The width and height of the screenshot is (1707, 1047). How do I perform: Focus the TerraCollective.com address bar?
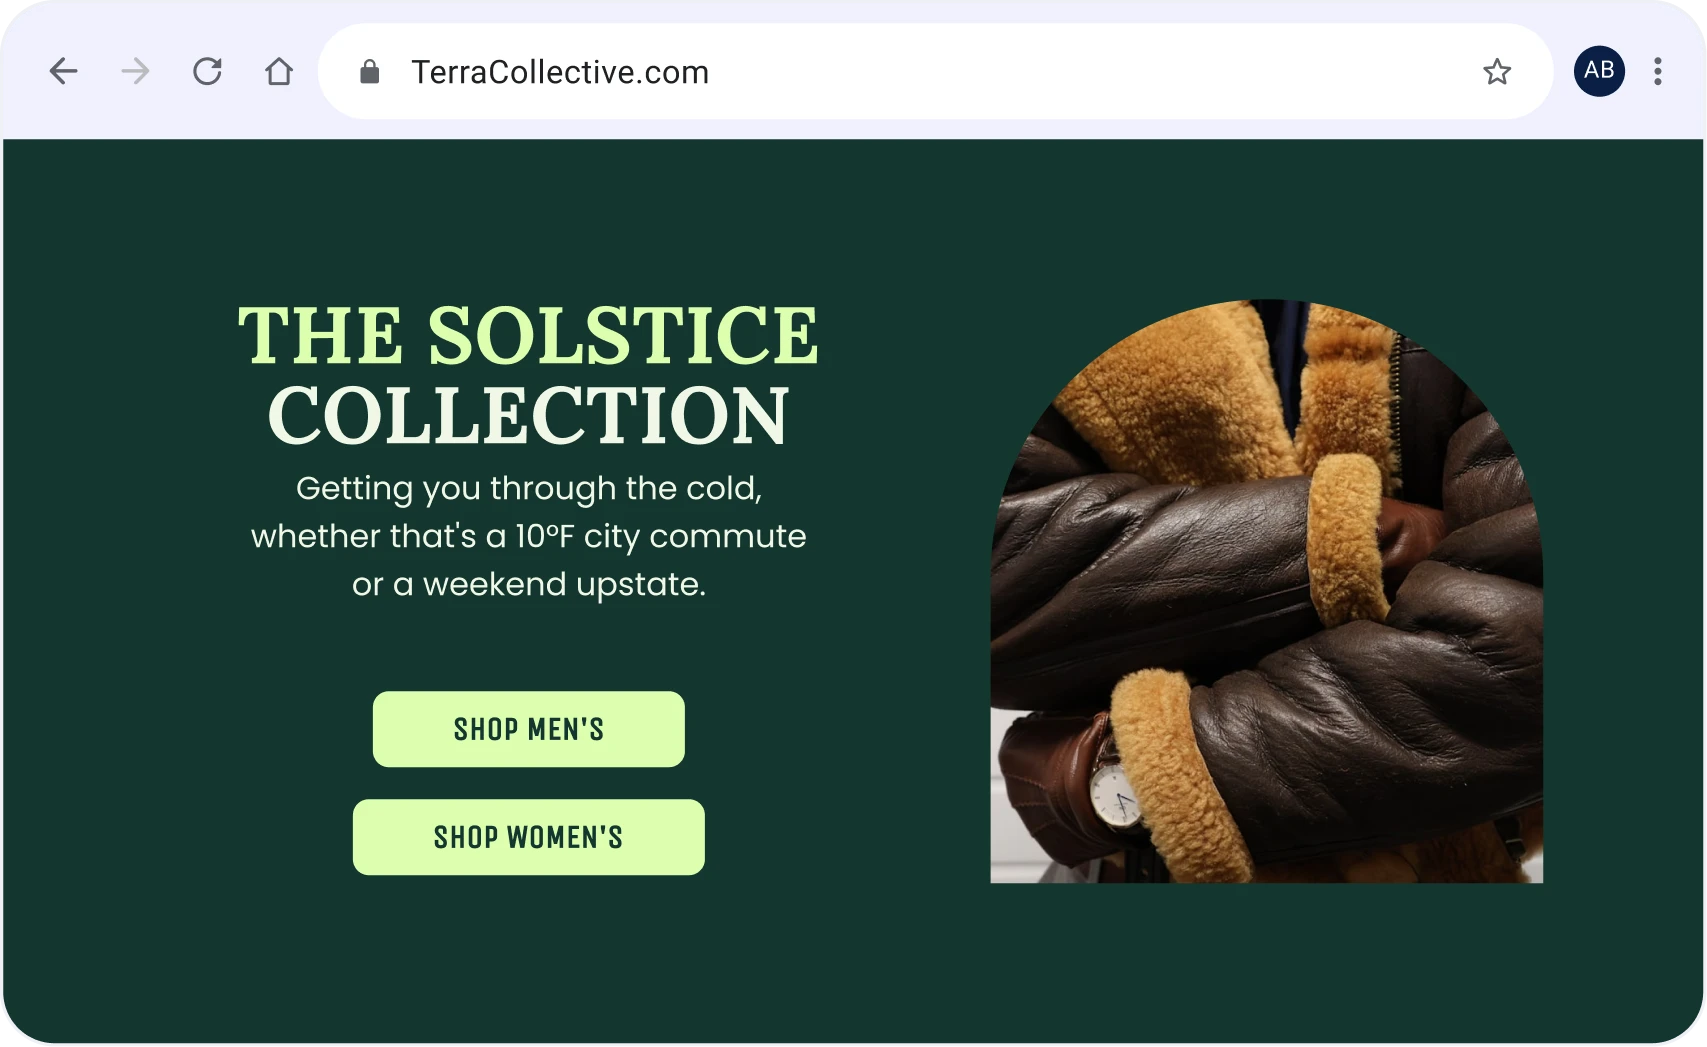coord(935,71)
